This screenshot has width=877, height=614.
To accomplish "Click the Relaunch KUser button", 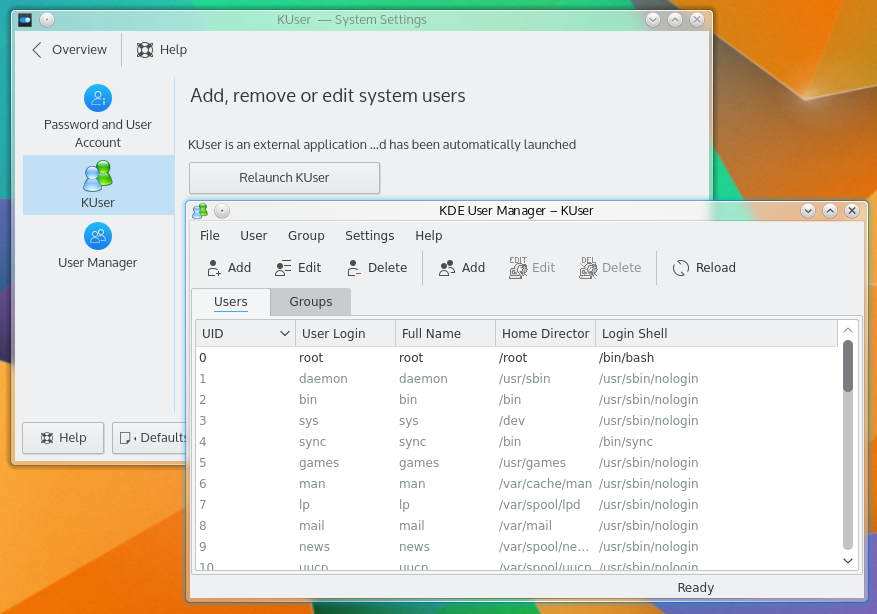I will pos(284,178).
